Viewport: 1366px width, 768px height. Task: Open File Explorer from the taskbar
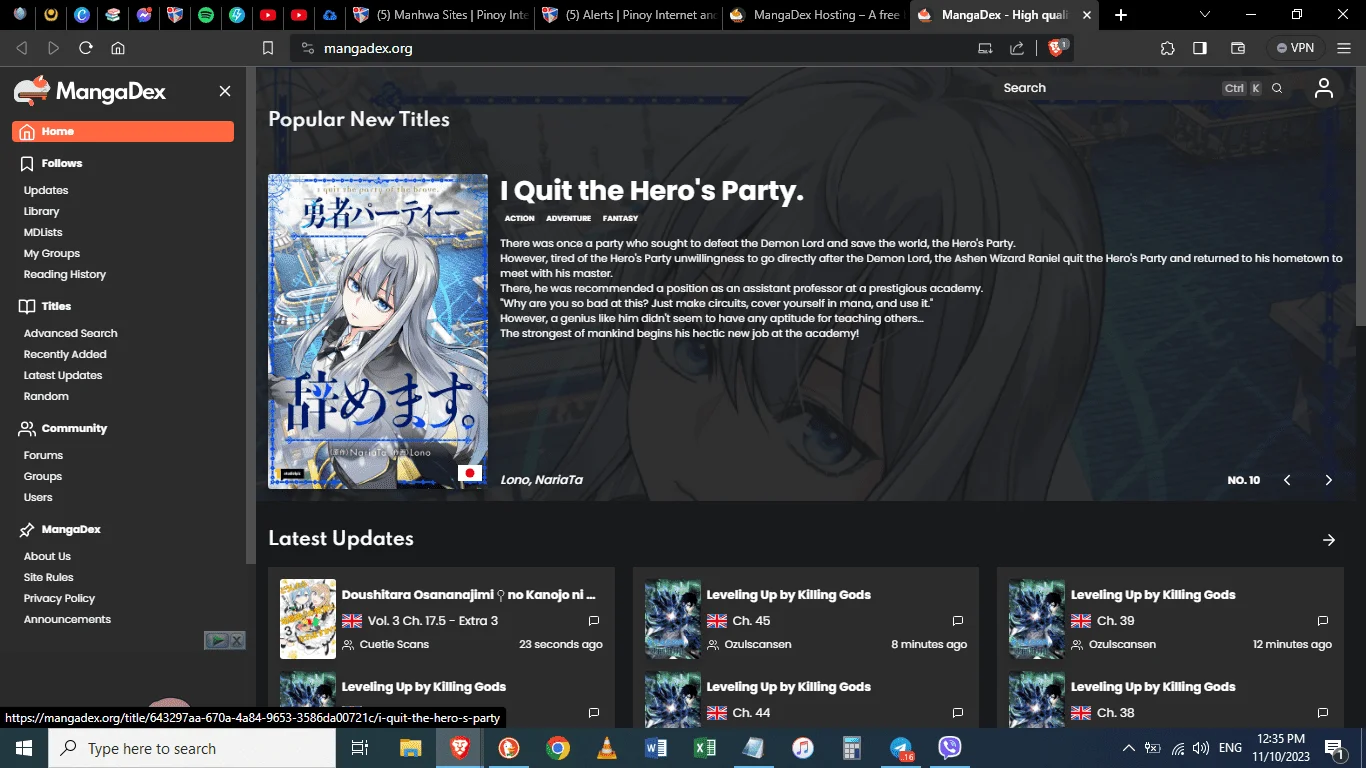[x=411, y=748]
